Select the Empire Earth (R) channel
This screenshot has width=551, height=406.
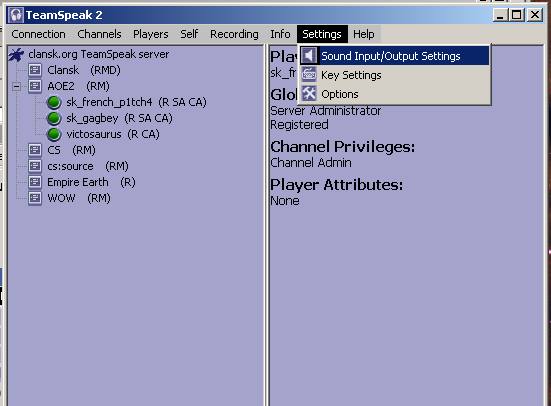[x=91, y=182]
